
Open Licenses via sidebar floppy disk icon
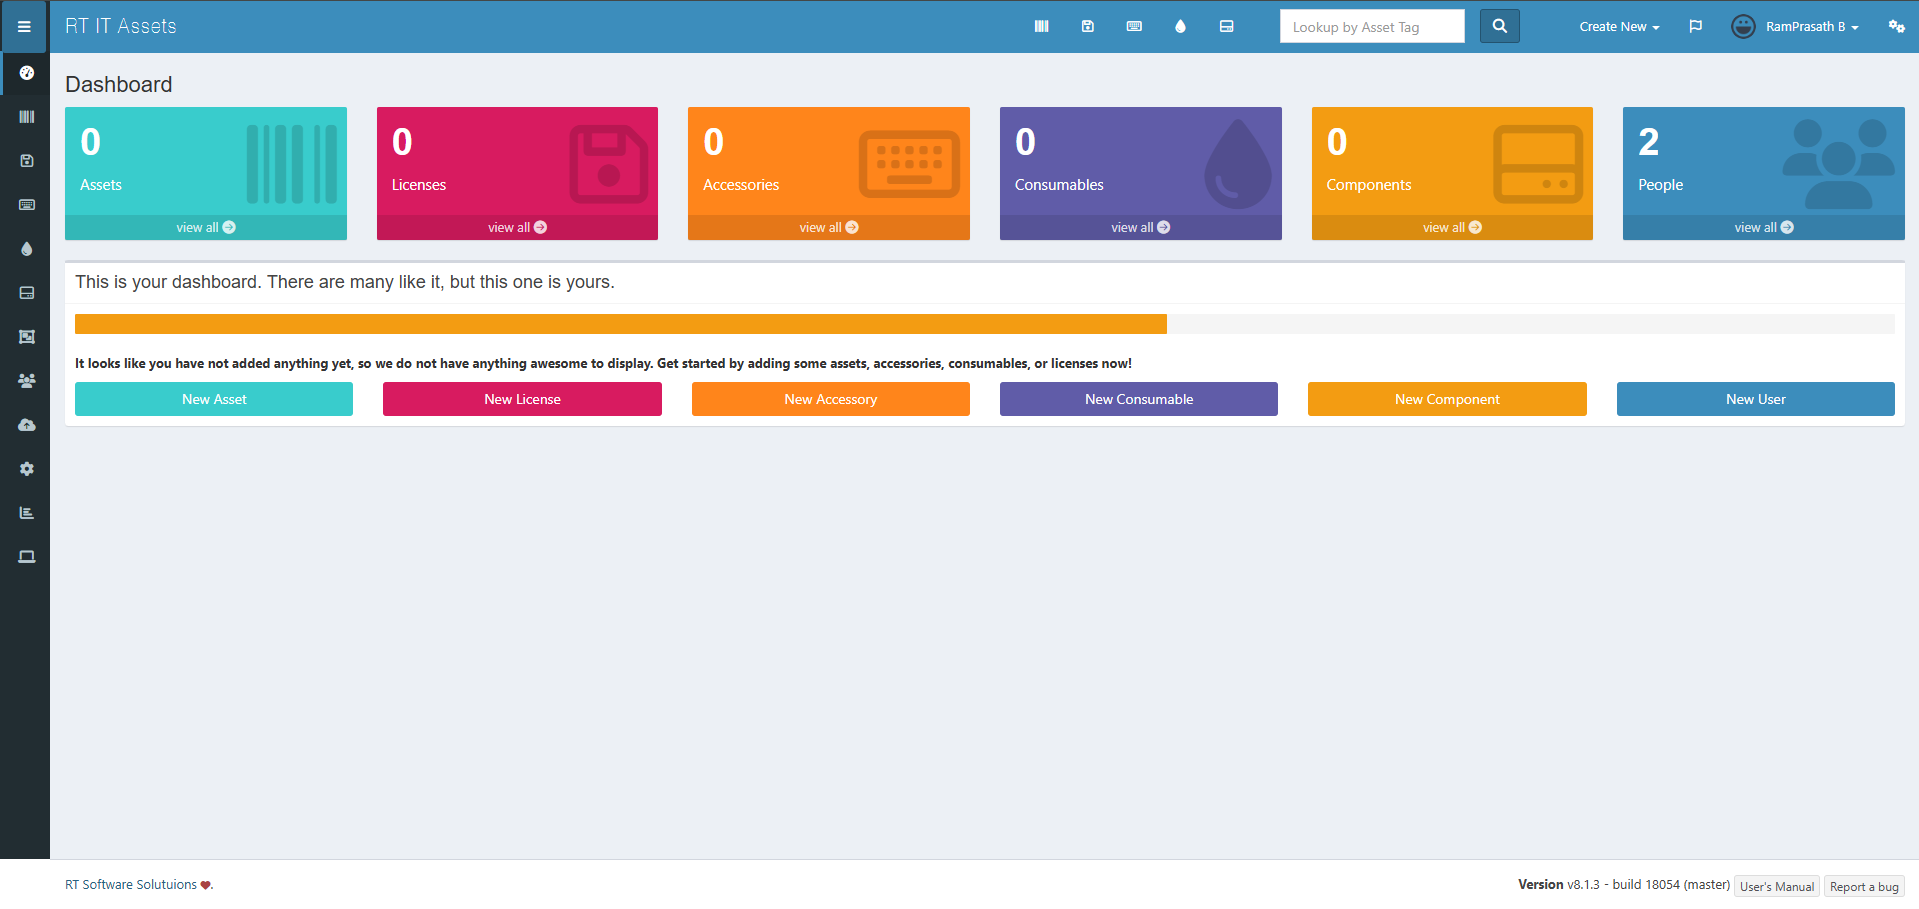point(27,161)
